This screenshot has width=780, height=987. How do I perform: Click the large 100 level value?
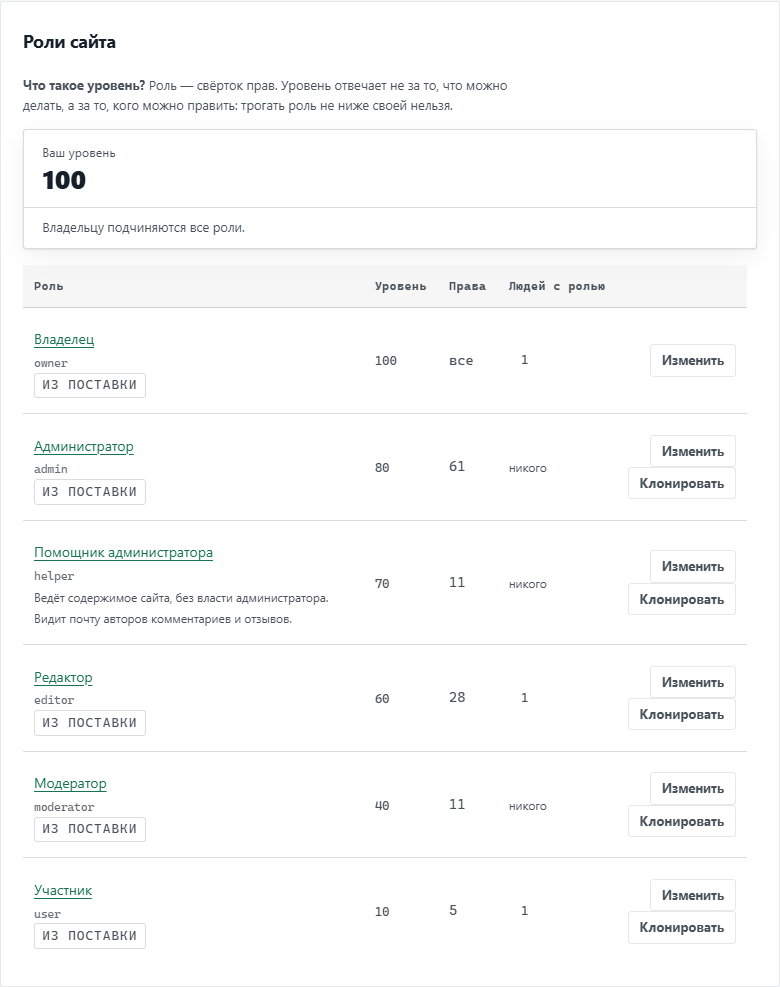tap(64, 181)
